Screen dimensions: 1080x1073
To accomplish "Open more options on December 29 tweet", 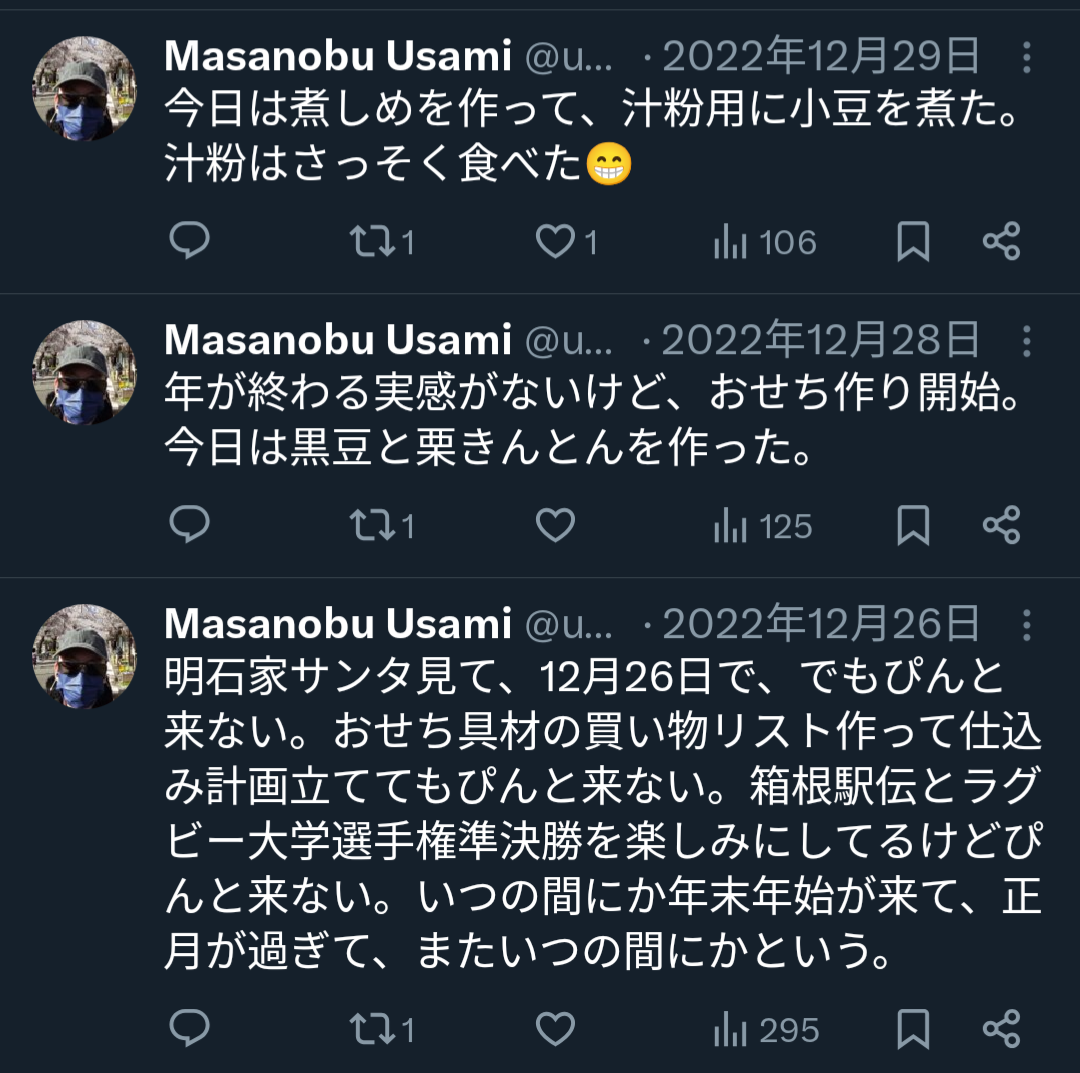I will pyautogui.click(x=1026, y=57).
